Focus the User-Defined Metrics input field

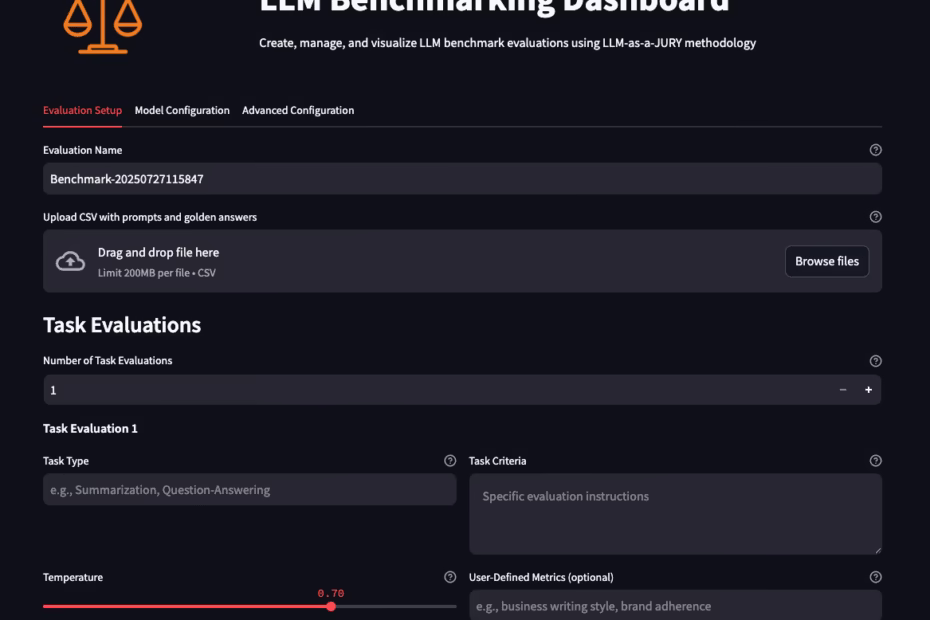pos(675,605)
